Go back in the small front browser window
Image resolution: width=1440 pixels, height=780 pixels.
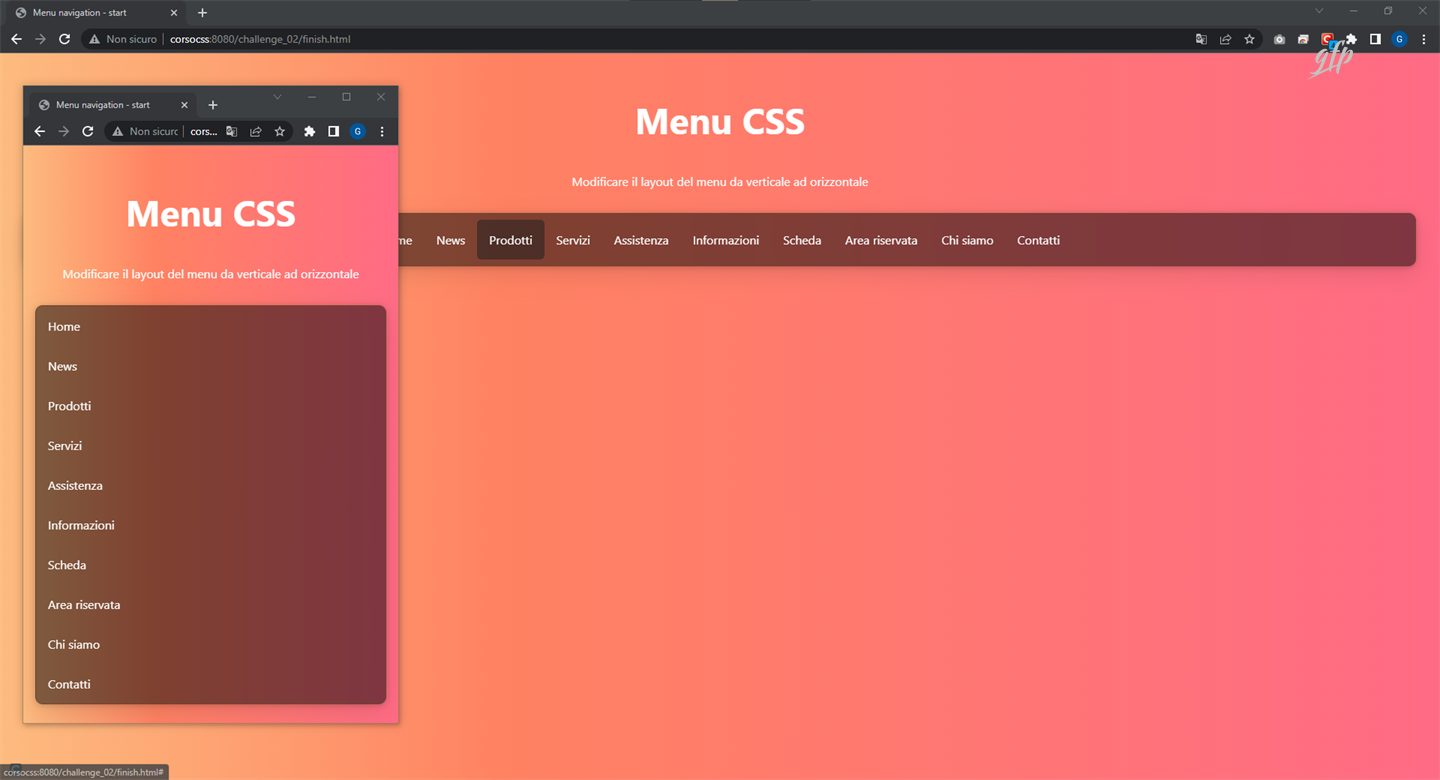click(x=40, y=131)
